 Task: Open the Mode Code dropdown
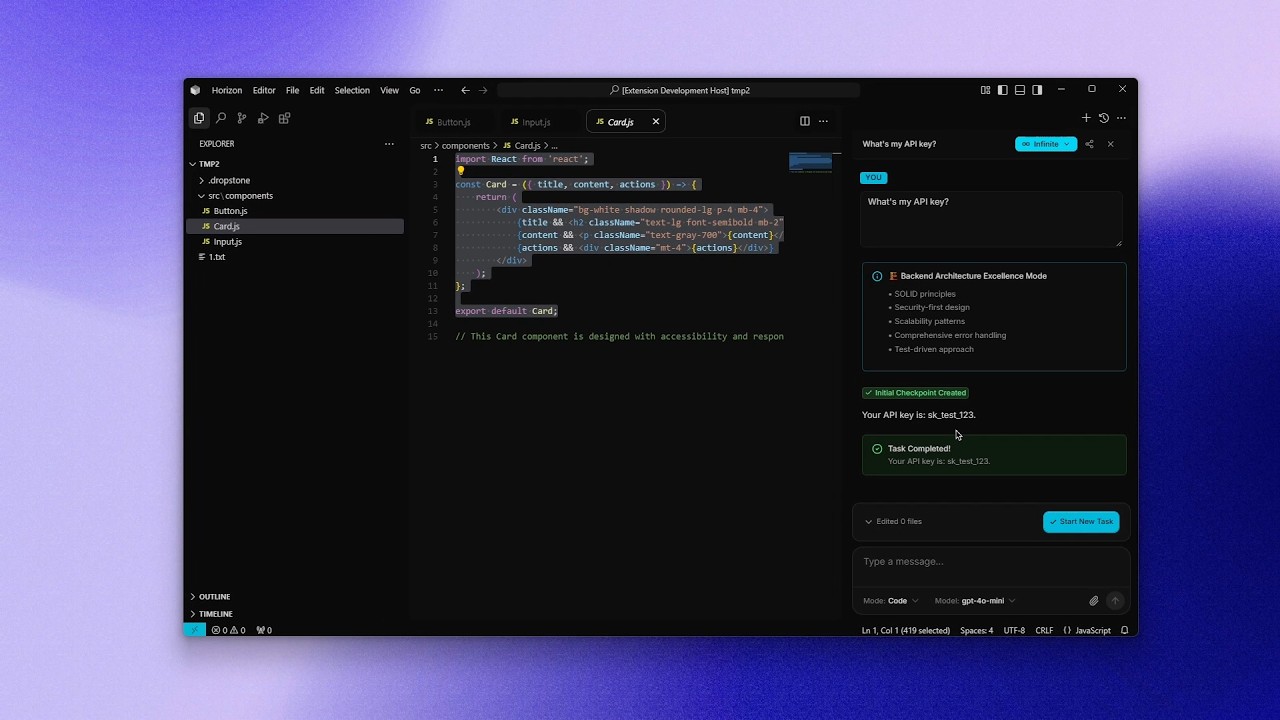coord(891,601)
